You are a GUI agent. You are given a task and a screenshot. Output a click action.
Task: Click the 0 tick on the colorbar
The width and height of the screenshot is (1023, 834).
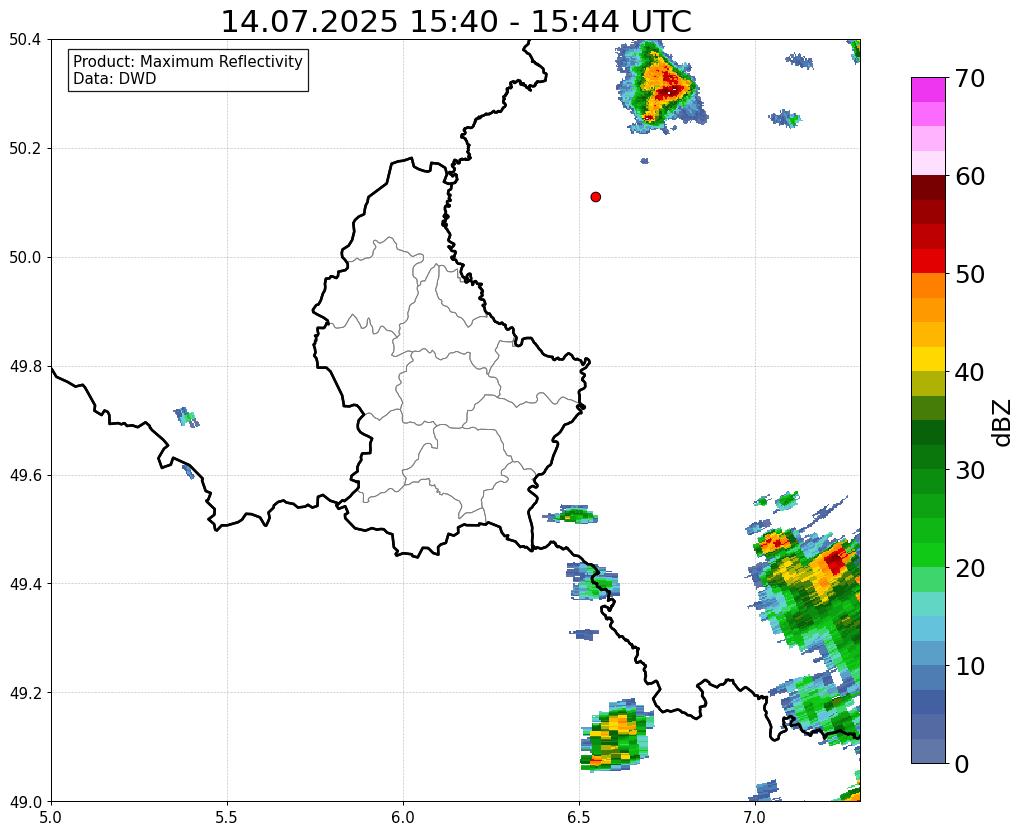[x=962, y=764]
